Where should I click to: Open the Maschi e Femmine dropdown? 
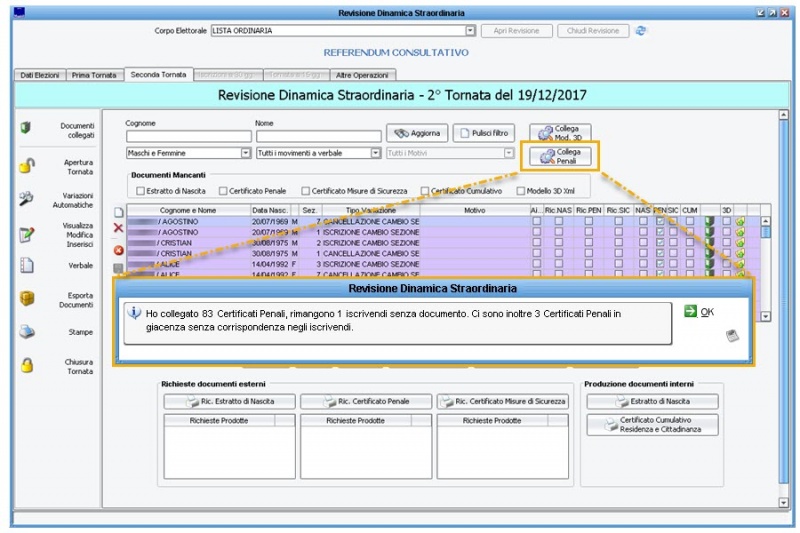click(x=245, y=153)
